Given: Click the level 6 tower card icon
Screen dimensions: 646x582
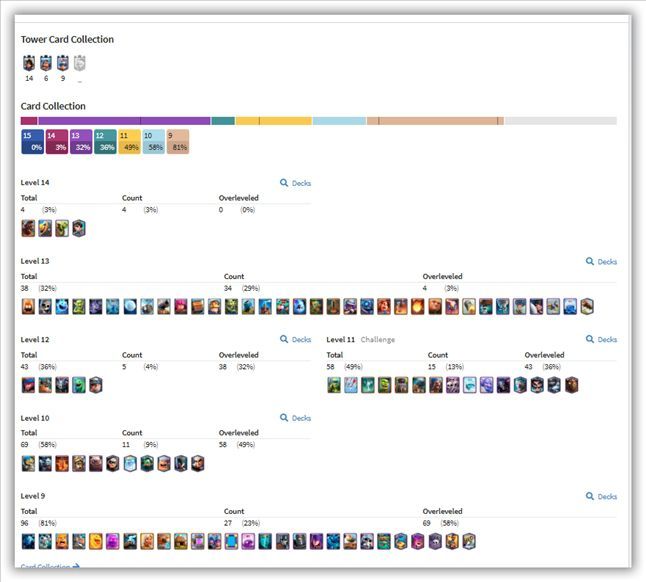Looking at the screenshot, I should point(46,63).
